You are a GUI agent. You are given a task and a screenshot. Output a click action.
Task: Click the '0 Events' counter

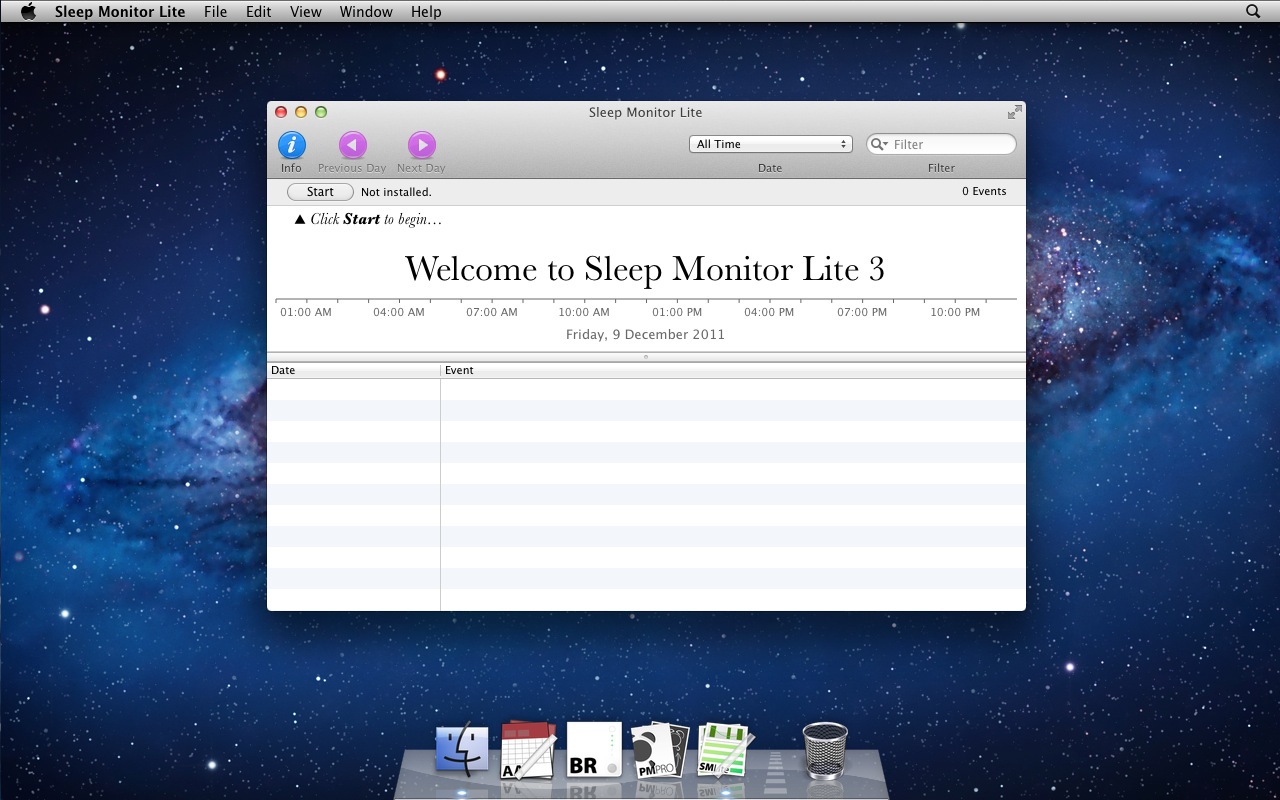984,191
